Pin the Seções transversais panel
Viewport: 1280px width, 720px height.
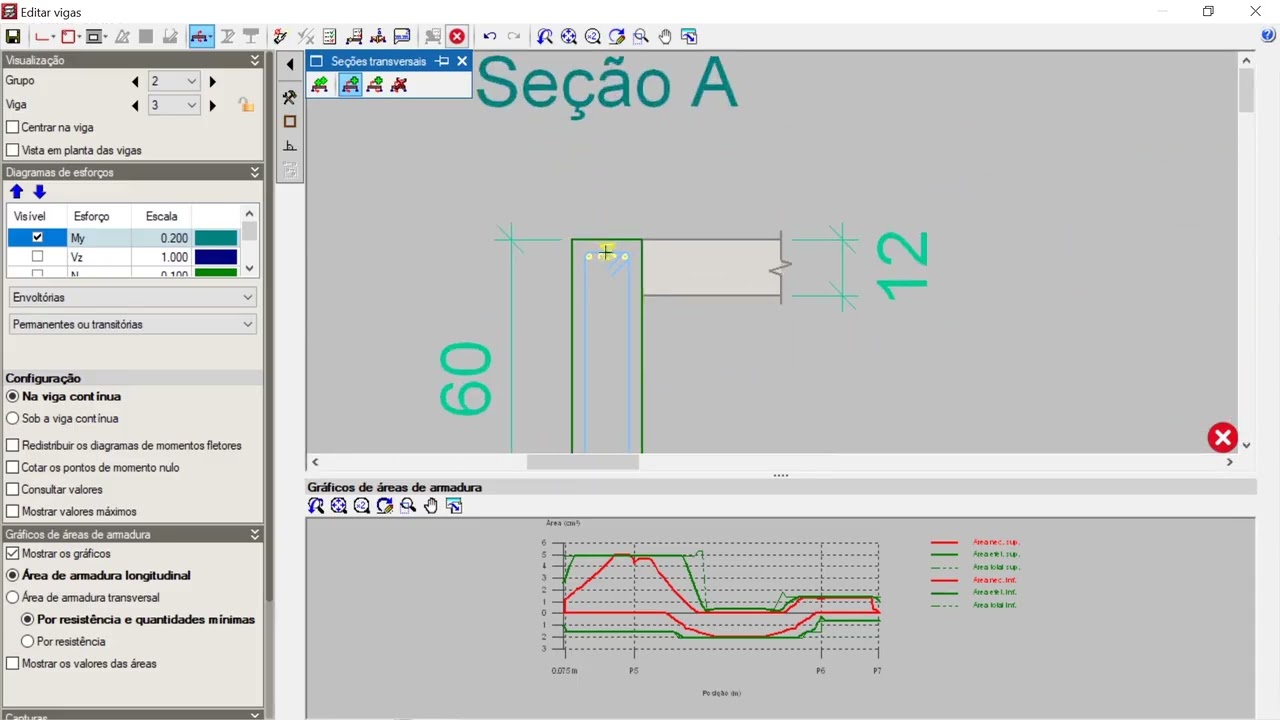(x=442, y=61)
